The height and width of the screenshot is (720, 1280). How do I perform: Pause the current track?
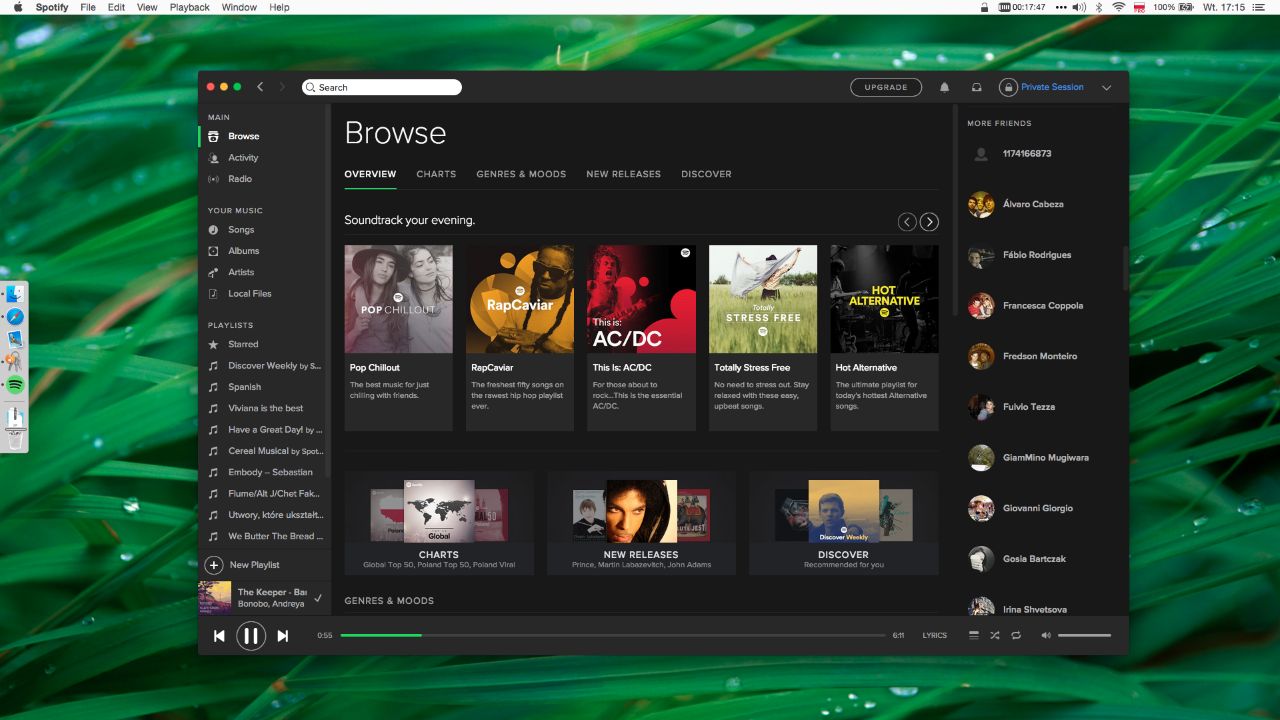pos(251,636)
